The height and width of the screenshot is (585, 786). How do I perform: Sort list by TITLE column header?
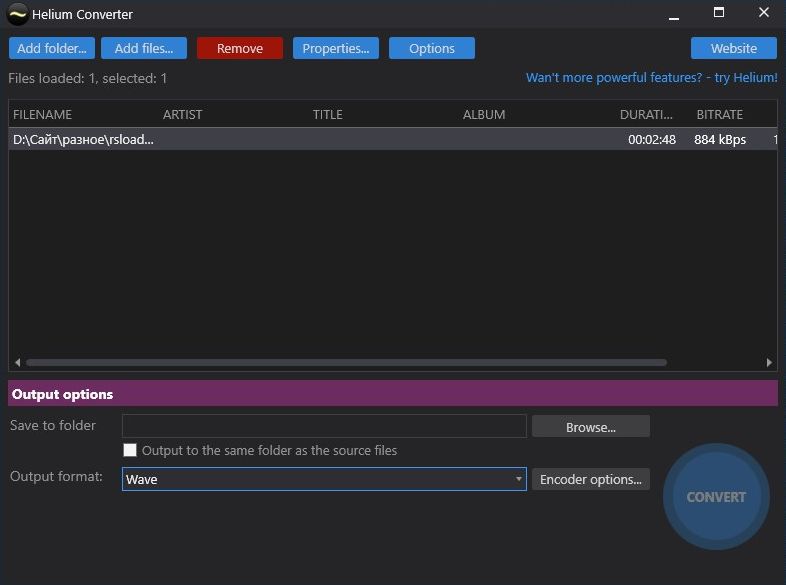point(328,114)
